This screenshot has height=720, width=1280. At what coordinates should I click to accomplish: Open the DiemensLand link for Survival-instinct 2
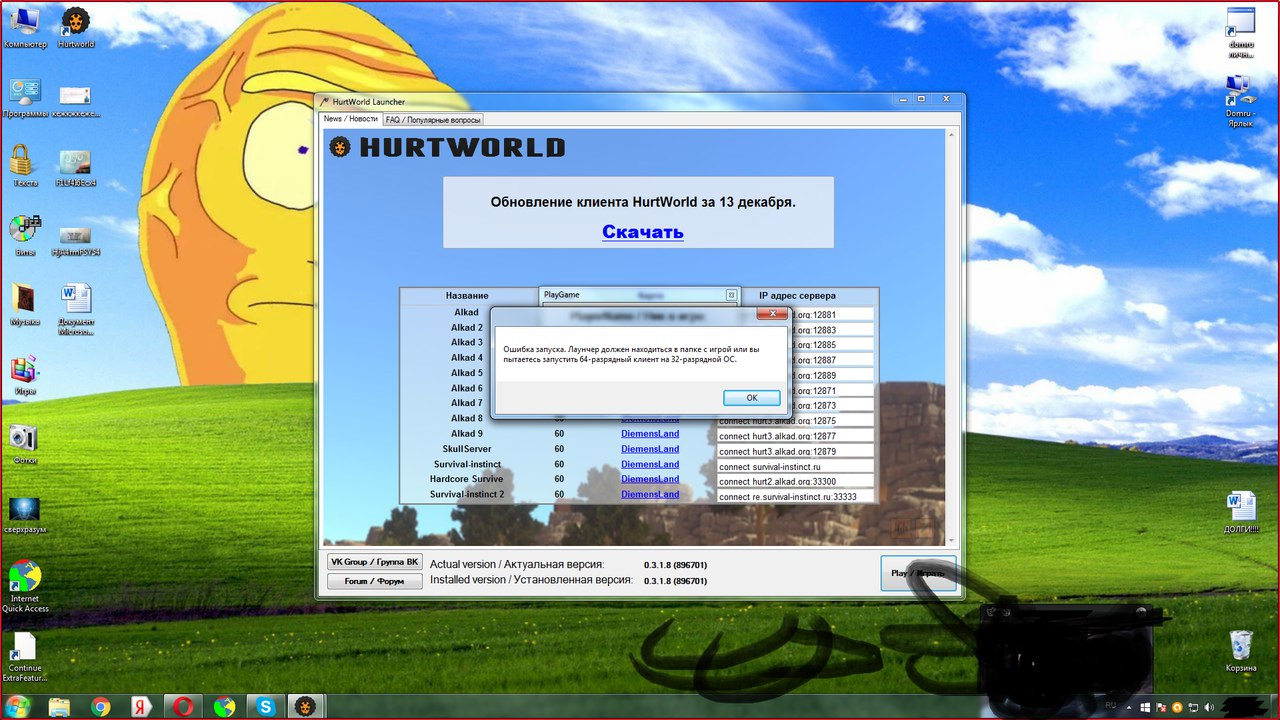650,494
